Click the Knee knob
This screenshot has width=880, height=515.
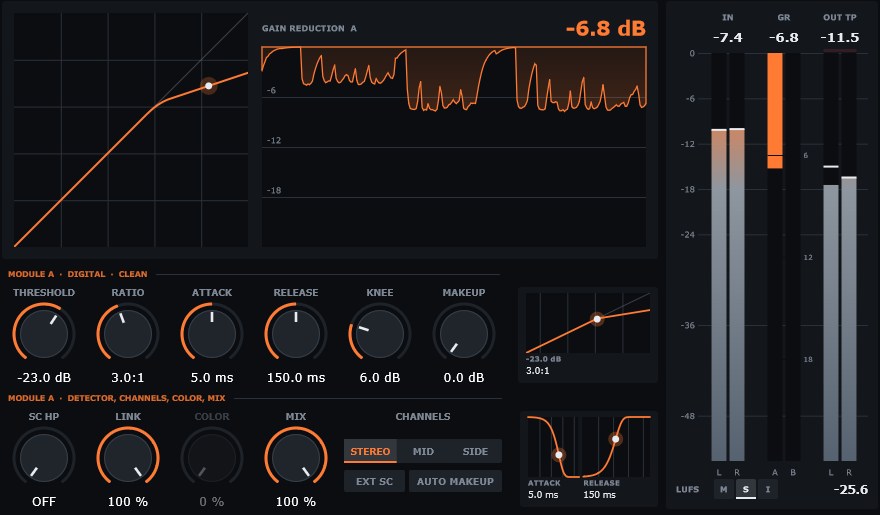point(380,333)
